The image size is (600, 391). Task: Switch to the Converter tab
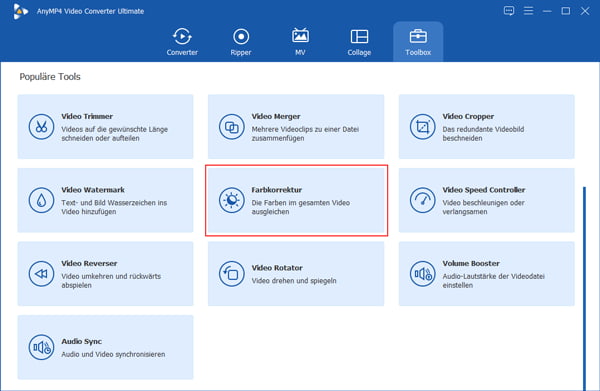(x=182, y=42)
